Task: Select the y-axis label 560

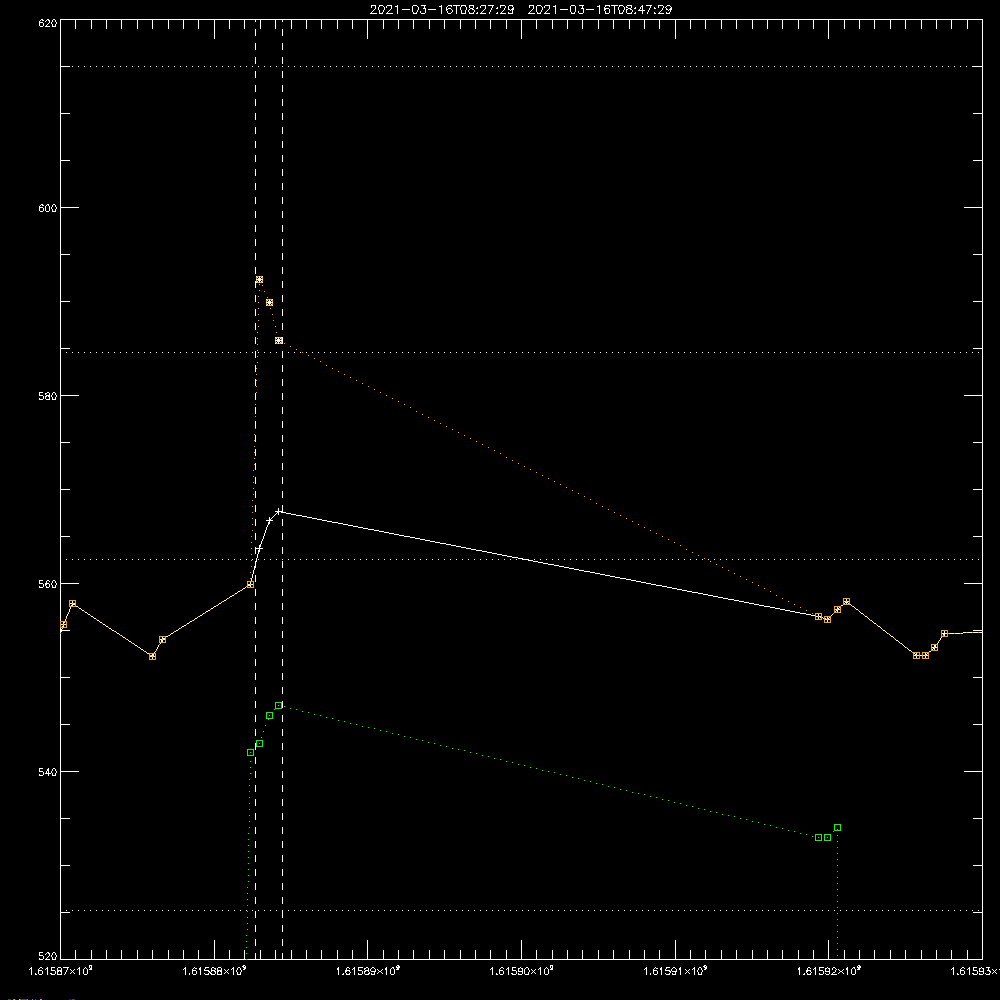Action: tap(48, 584)
